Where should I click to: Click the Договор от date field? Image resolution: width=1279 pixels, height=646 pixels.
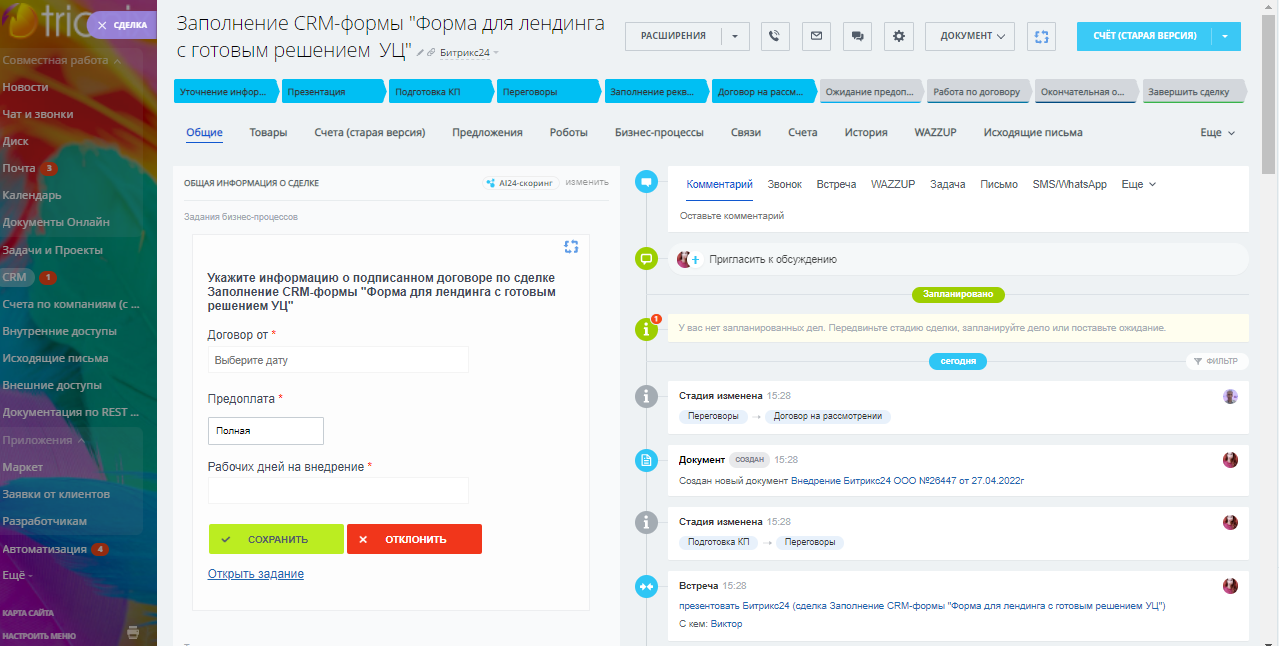point(337,360)
